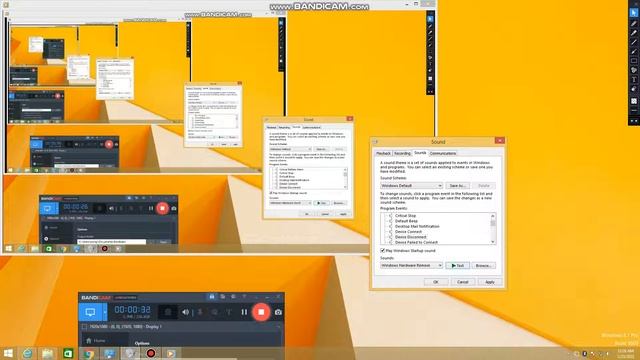Click Browse button in front Sound dialog
The width and height of the screenshot is (640, 360).
[x=484, y=265]
